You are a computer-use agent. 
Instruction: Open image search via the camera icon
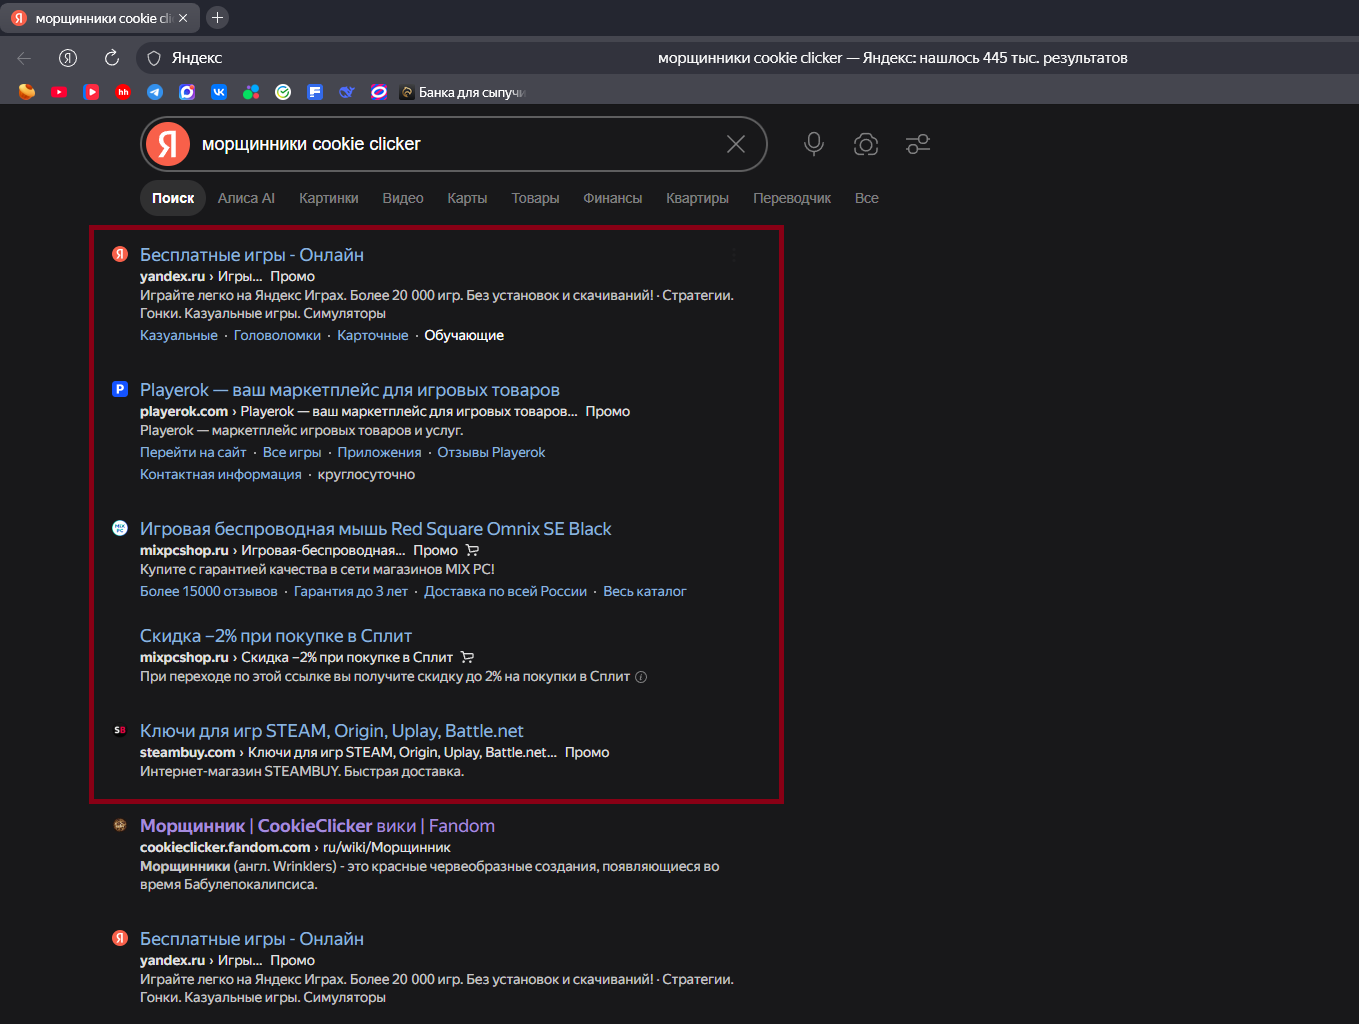(x=866, y=144)
